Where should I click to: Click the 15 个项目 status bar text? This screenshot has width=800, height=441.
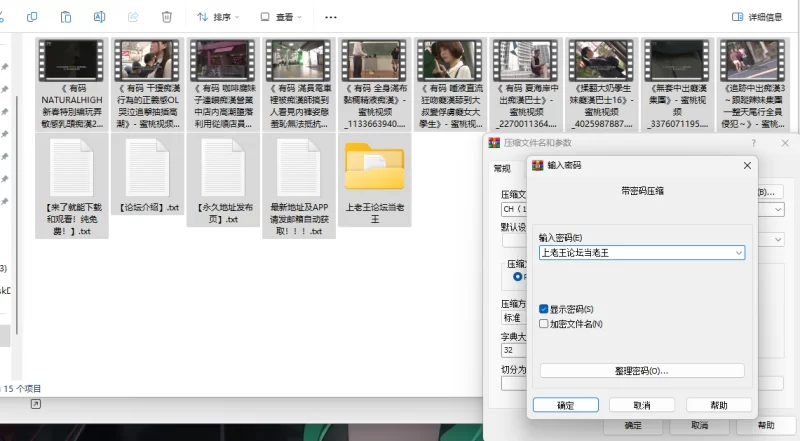[x=22, y=389]
